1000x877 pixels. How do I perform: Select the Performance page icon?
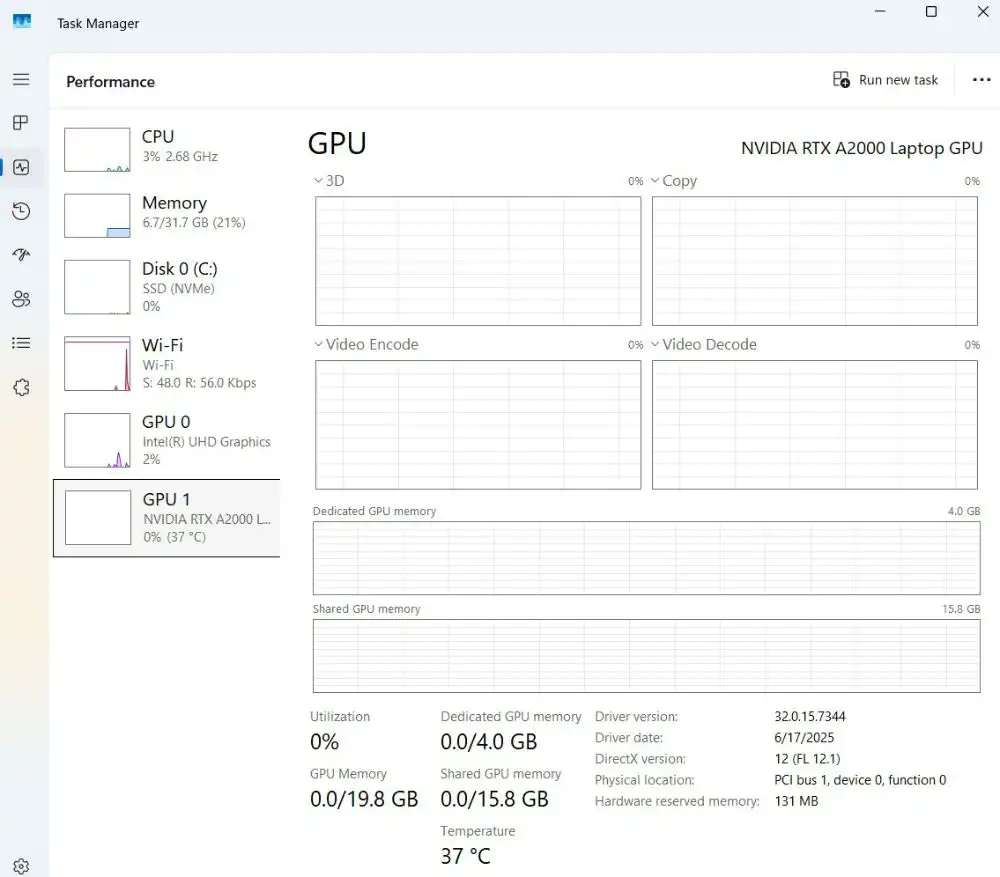(x=21, y=167)
